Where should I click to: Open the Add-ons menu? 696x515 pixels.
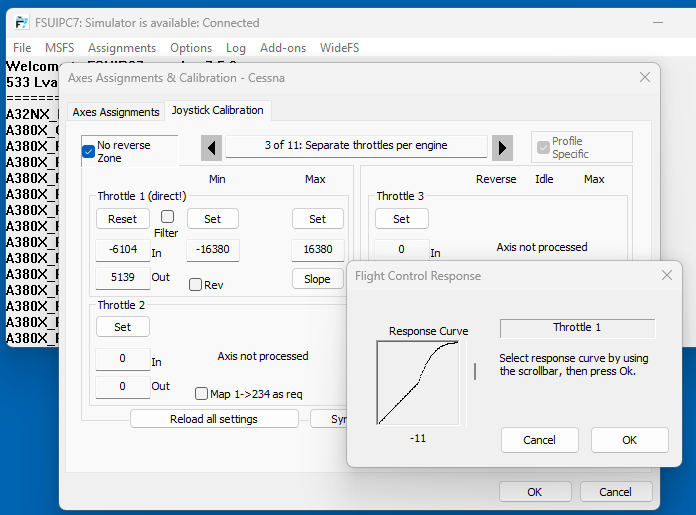click(x=283, y=48)
